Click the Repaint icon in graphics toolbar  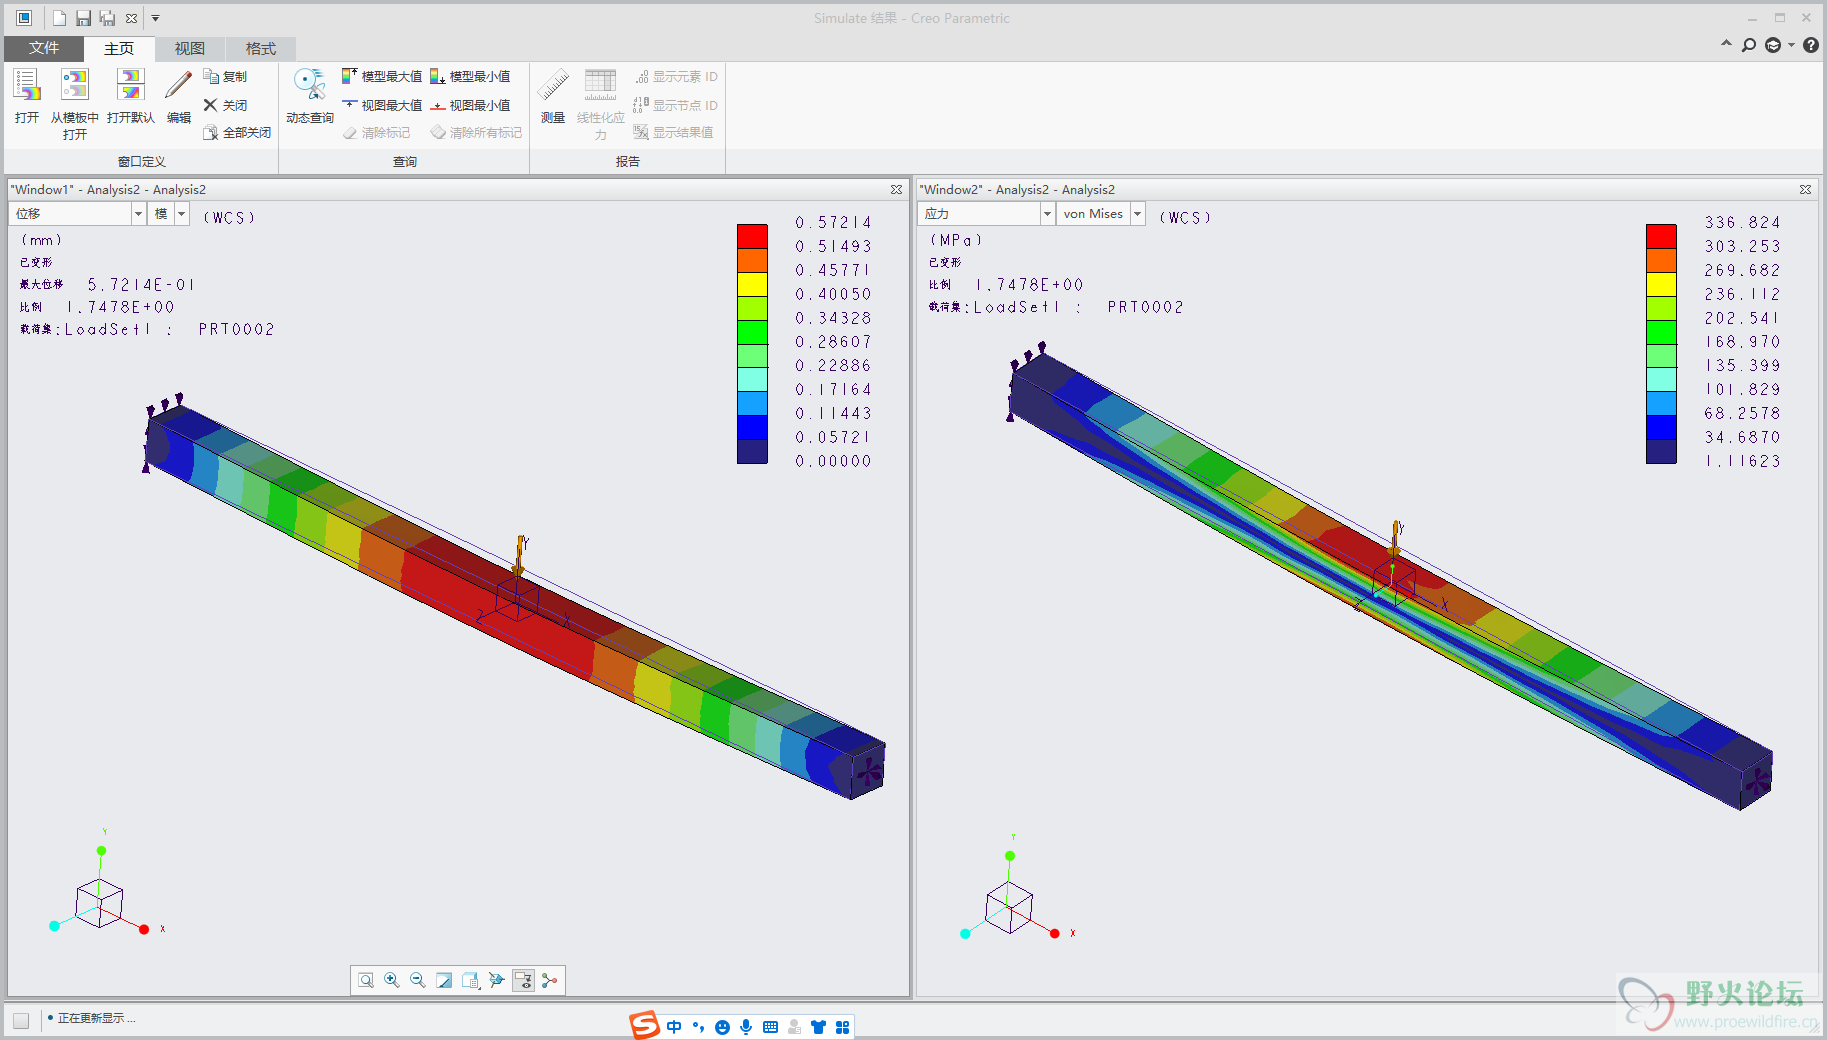pyautogui.click(x=444, y=980)
